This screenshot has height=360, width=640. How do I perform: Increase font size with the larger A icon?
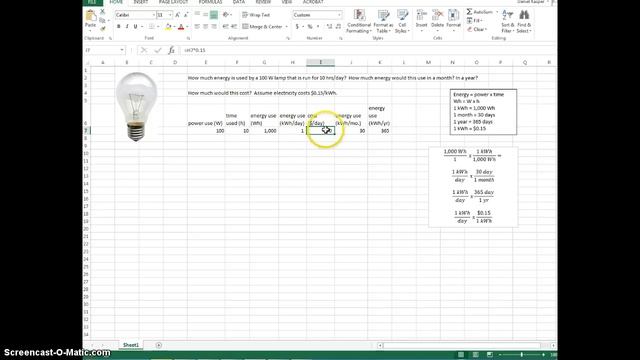[x=177, y=15]
